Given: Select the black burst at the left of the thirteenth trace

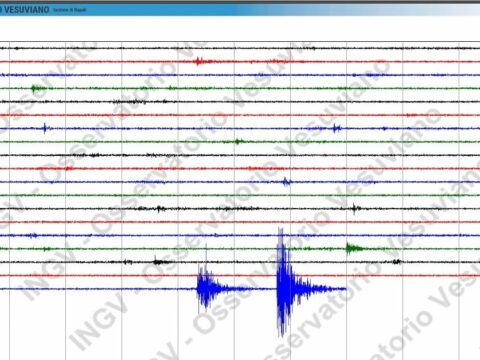Looking at the screenshot, I should click(161, 209).
